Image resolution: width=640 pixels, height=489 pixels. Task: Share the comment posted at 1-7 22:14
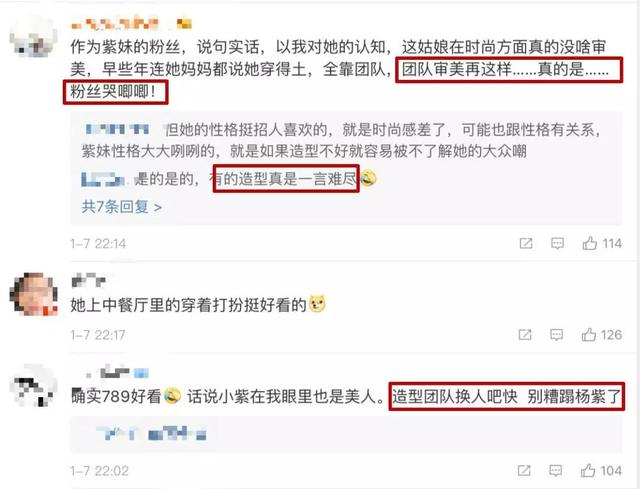[526, 244]
